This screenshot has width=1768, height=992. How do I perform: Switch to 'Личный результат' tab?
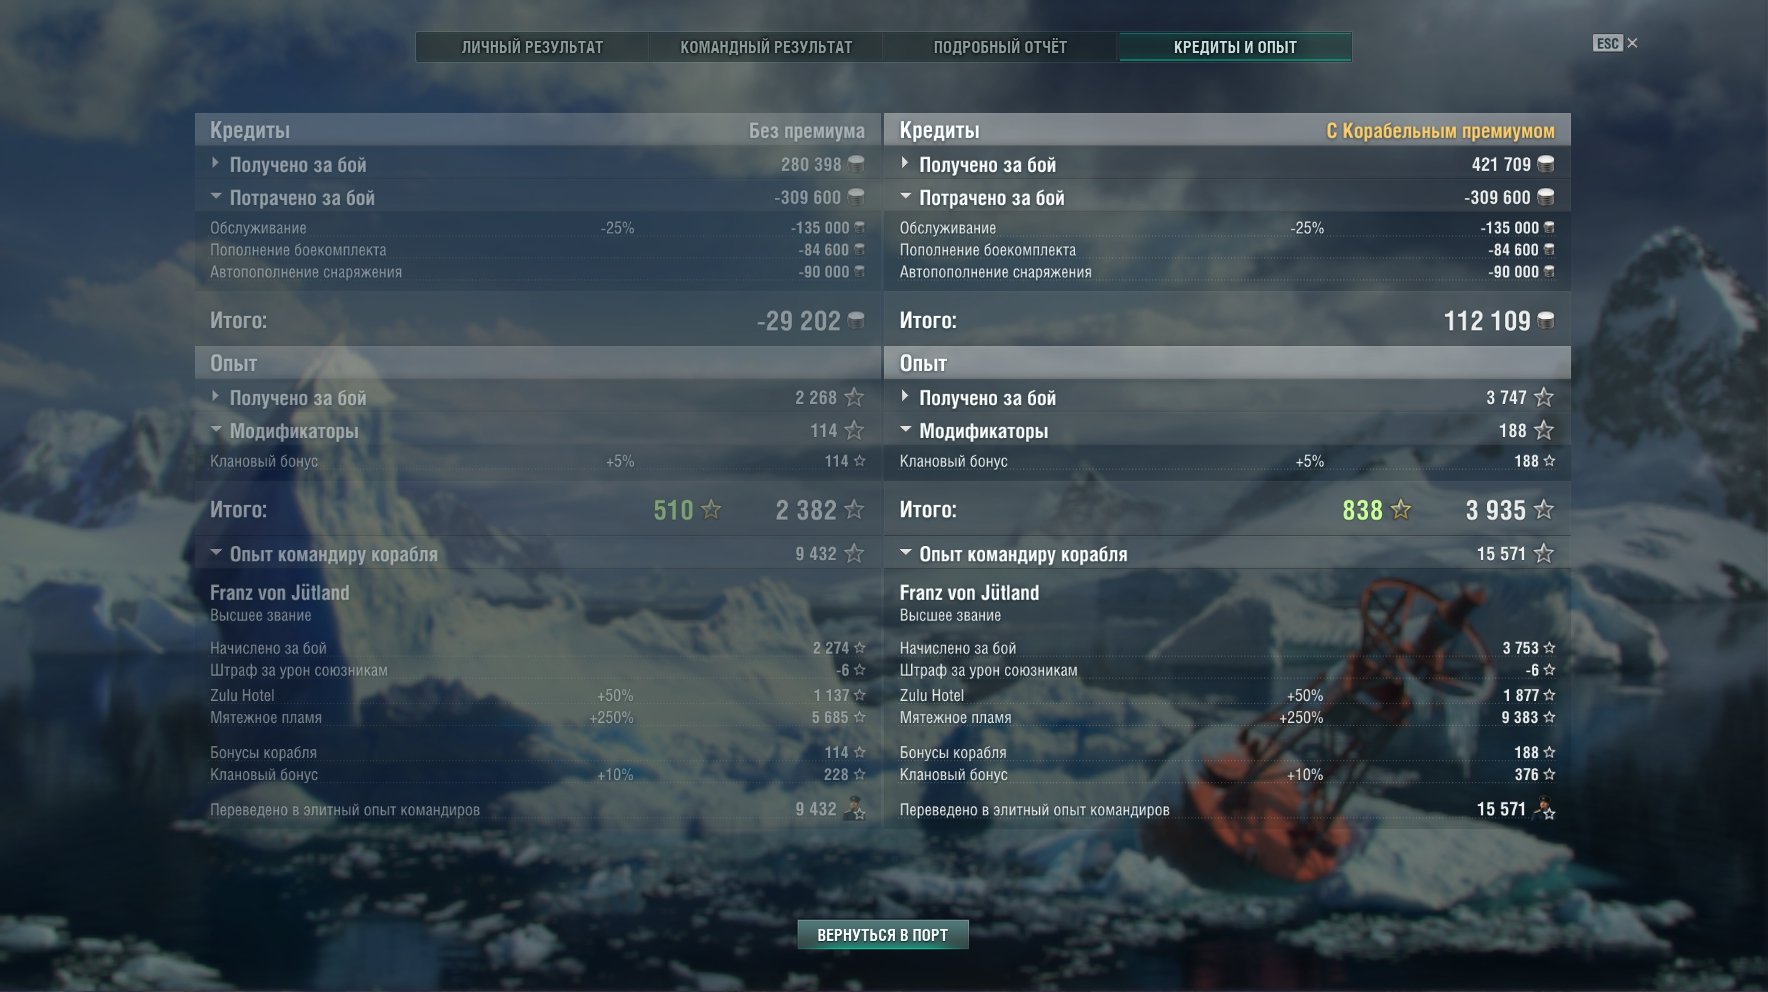pyautogui.click(x=532, y=47)
